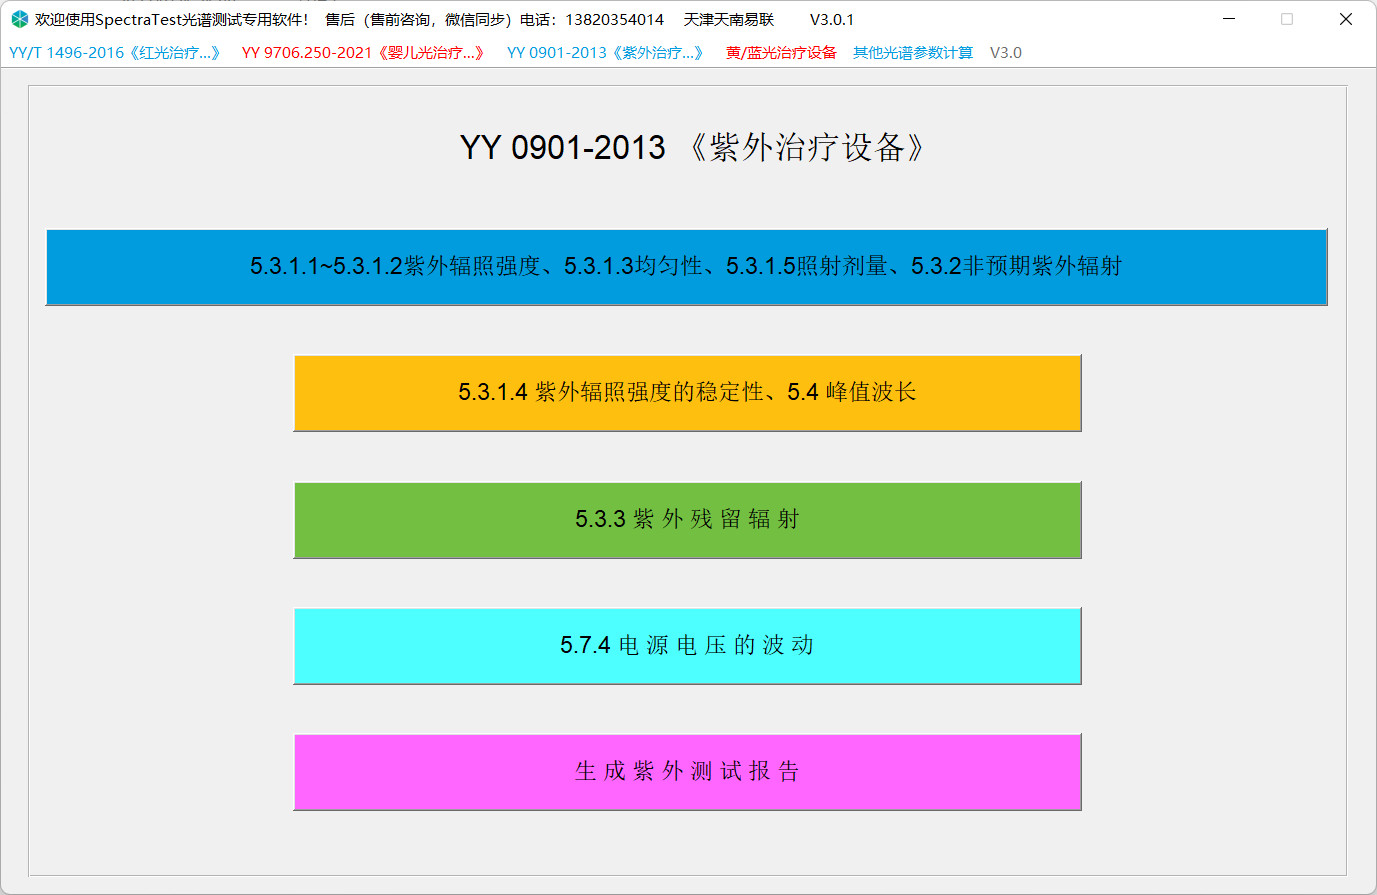
Task: Minimize the SpectraTest window
Action: click(1229, 19)
